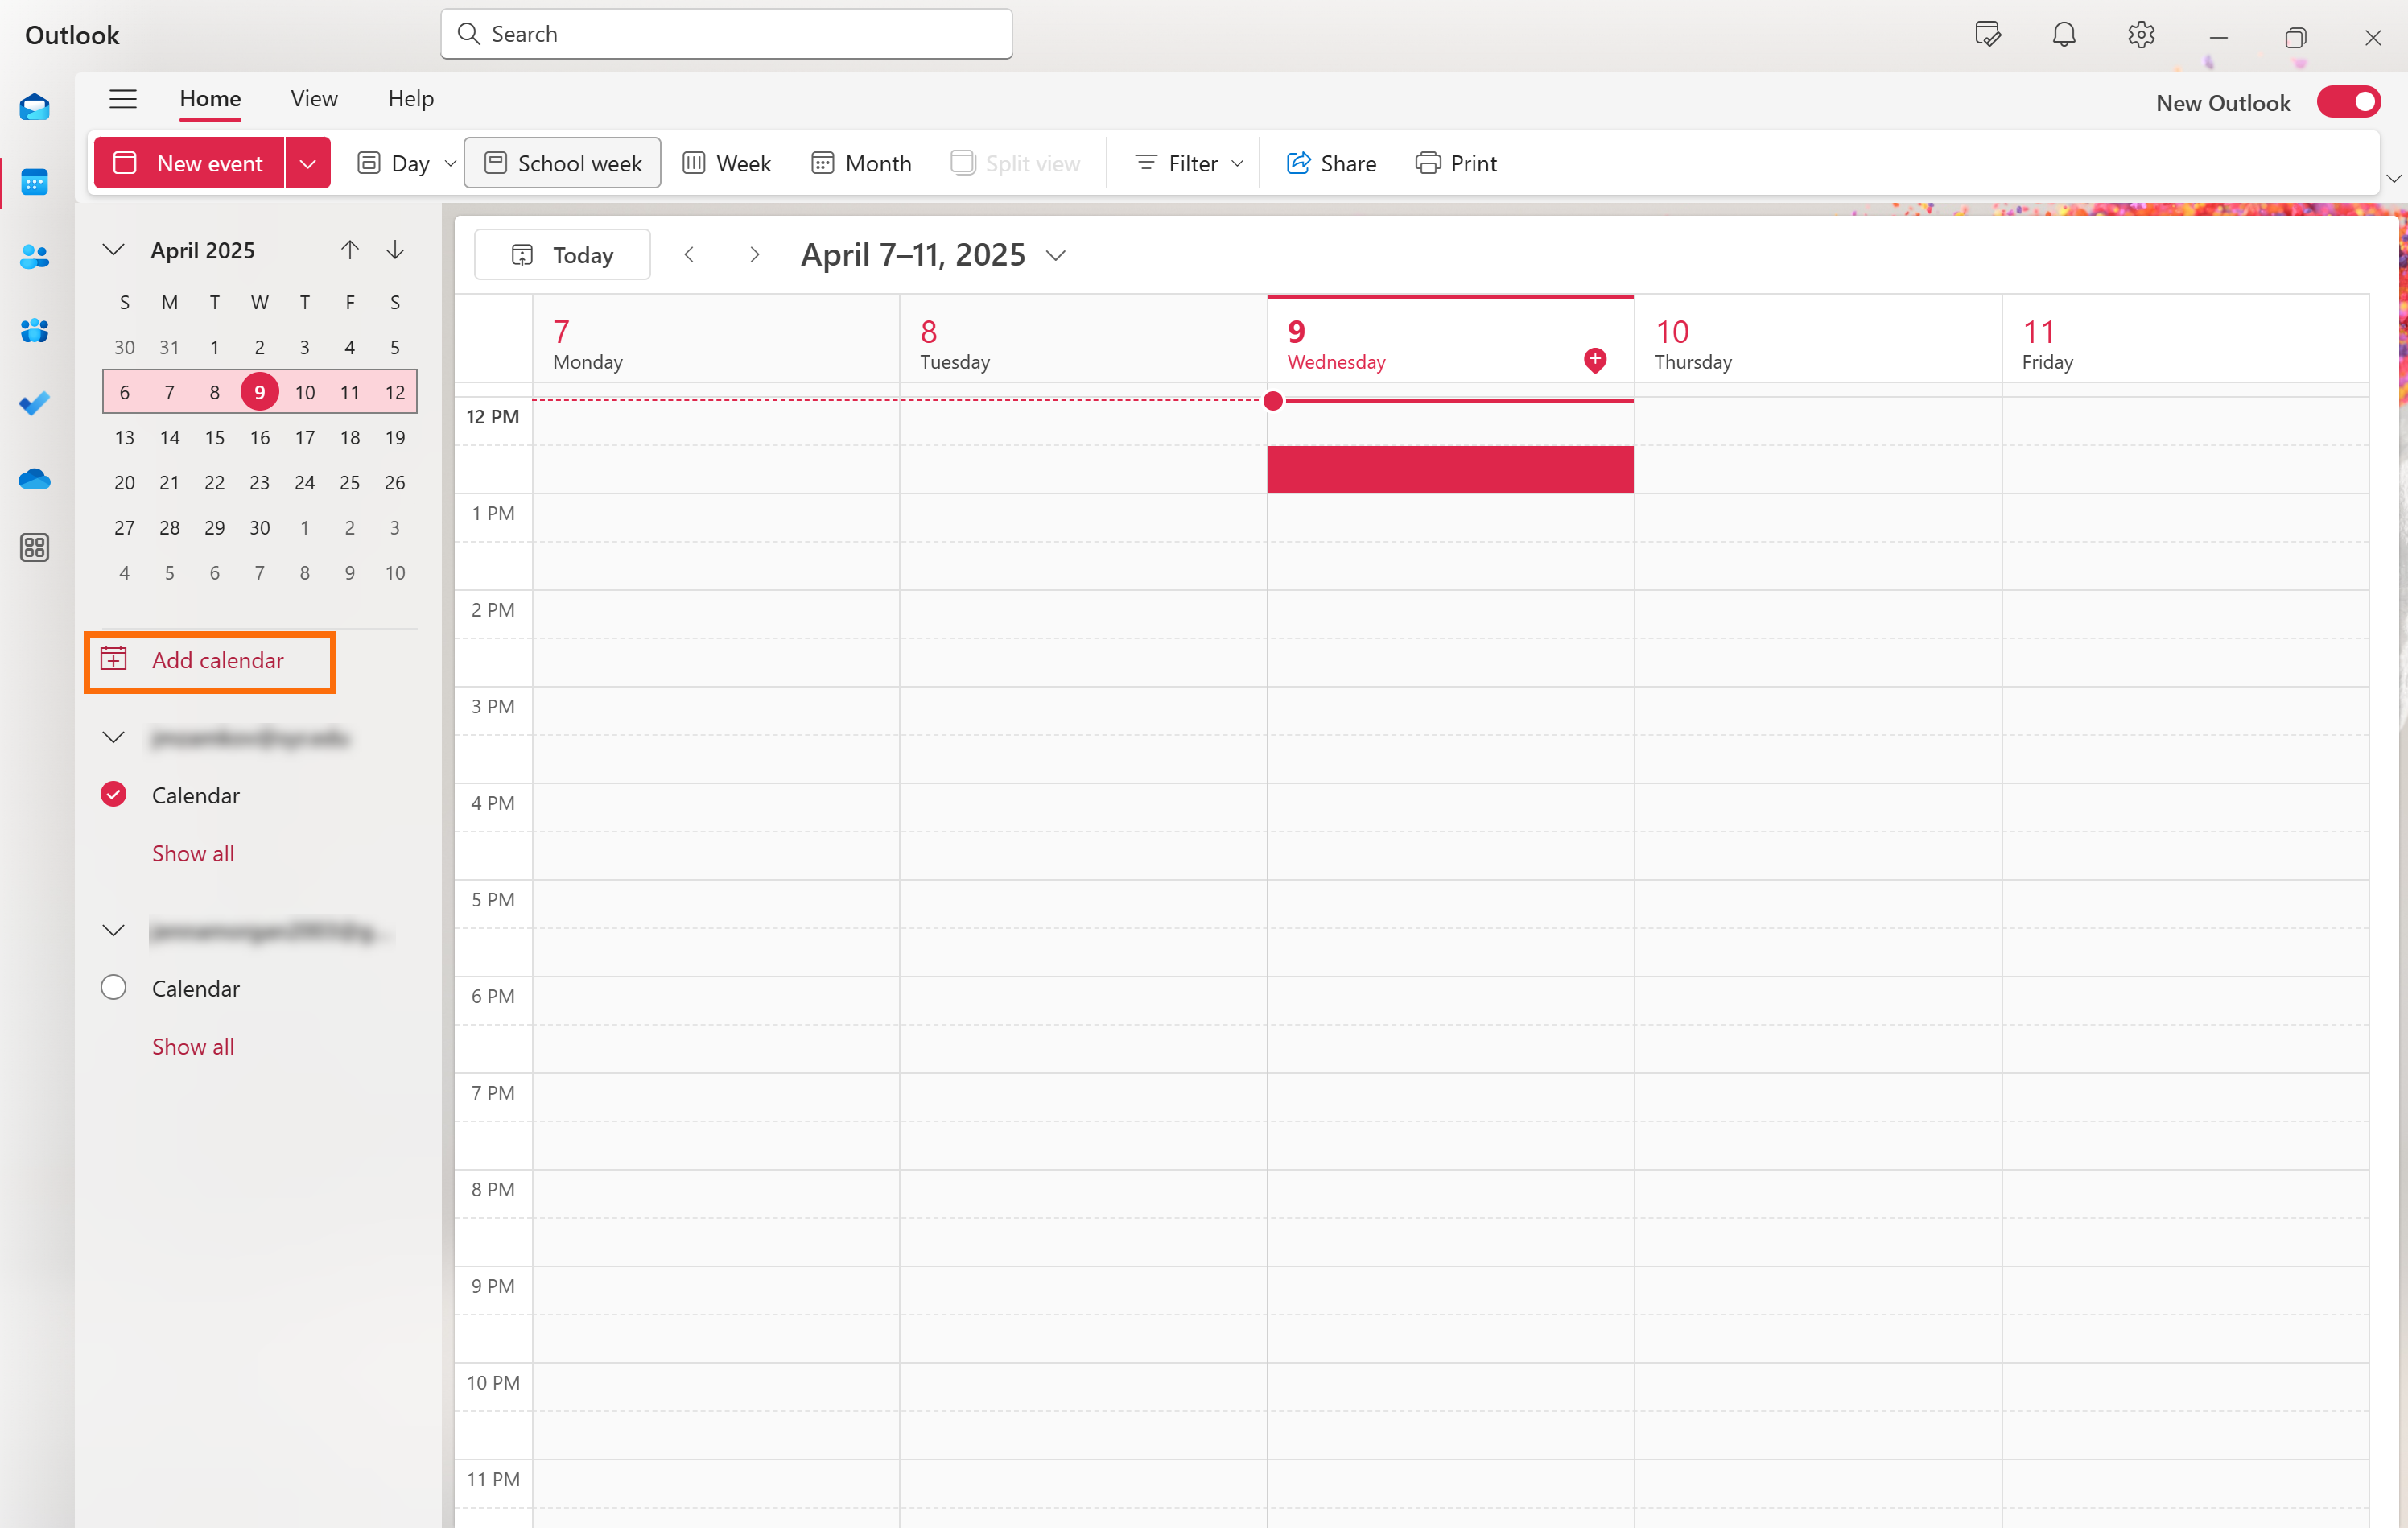Switch to the View tab
This screenshot has height=1528, width=2408.
314,98
